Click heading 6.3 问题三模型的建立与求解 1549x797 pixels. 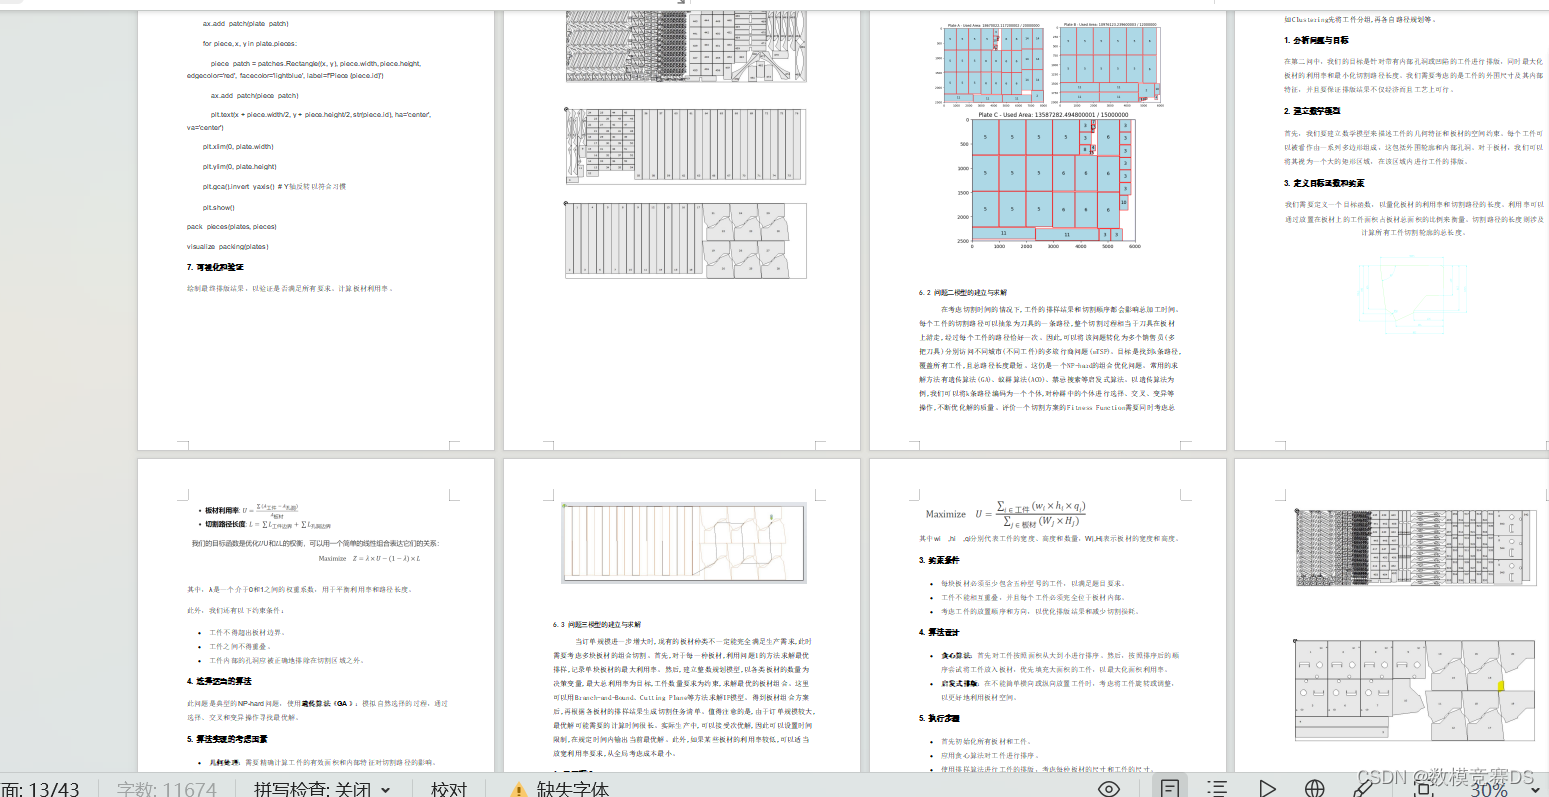(597, 624)
